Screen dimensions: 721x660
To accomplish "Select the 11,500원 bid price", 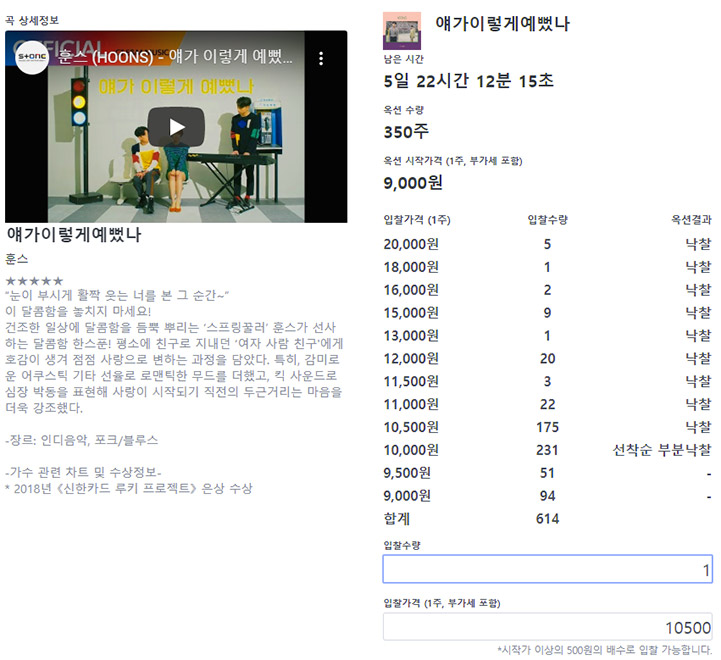I will 411,381.
